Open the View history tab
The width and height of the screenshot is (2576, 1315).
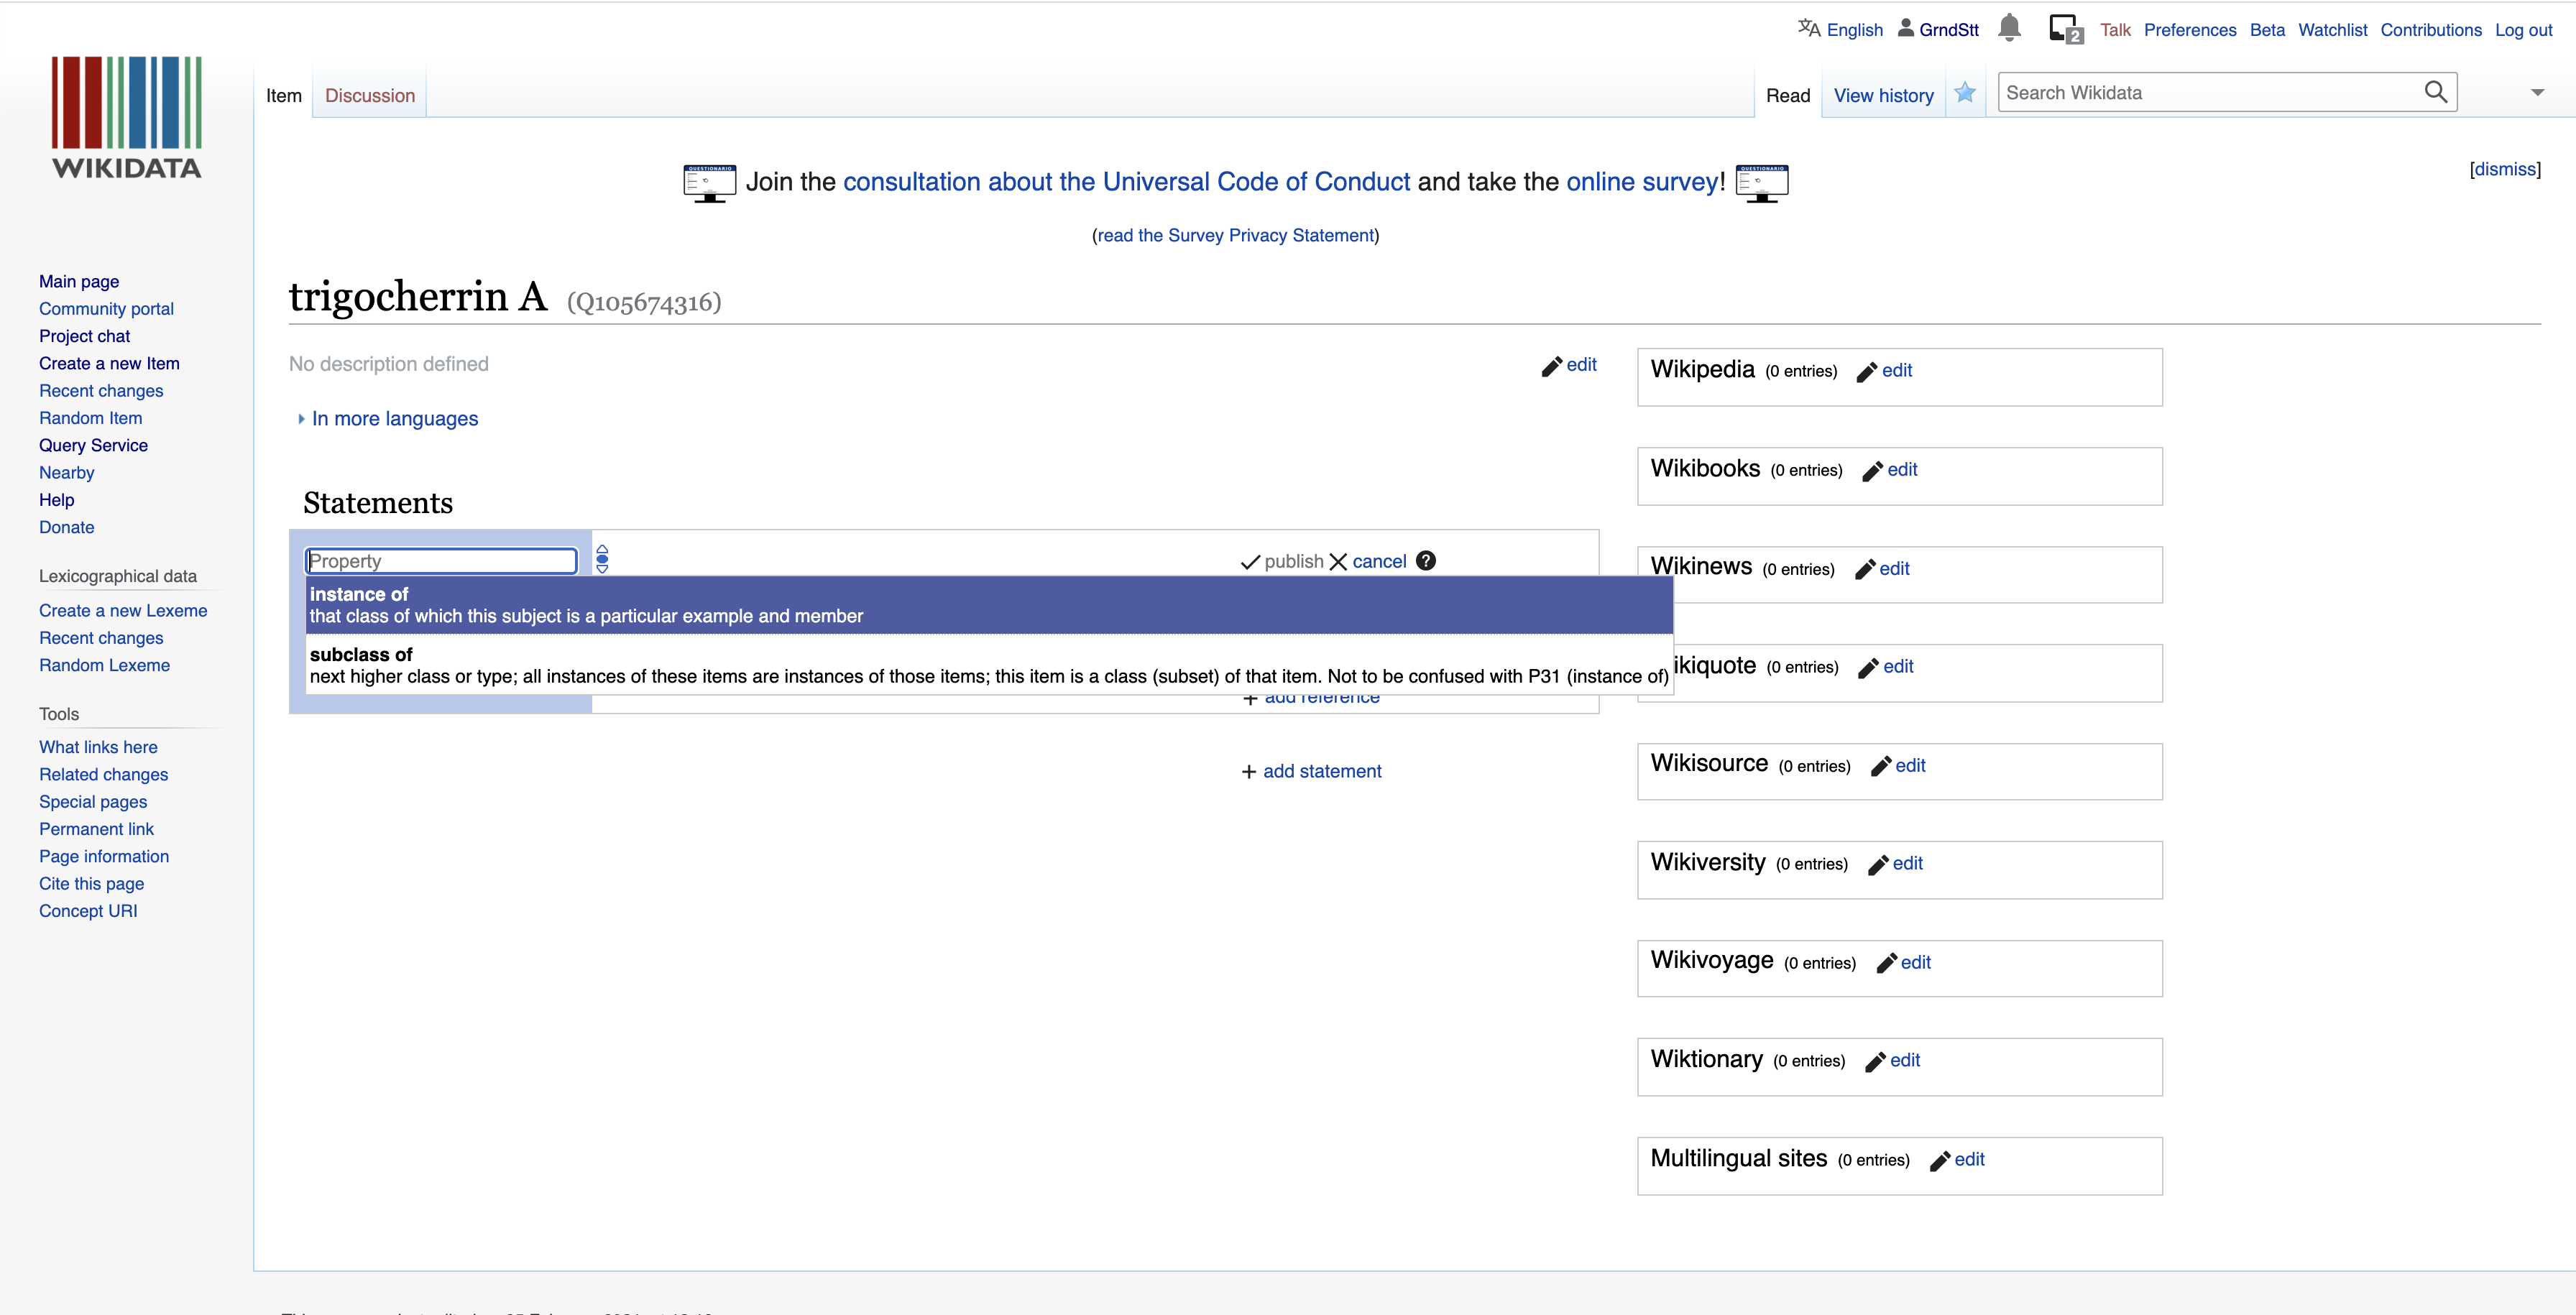(1883, 96)
